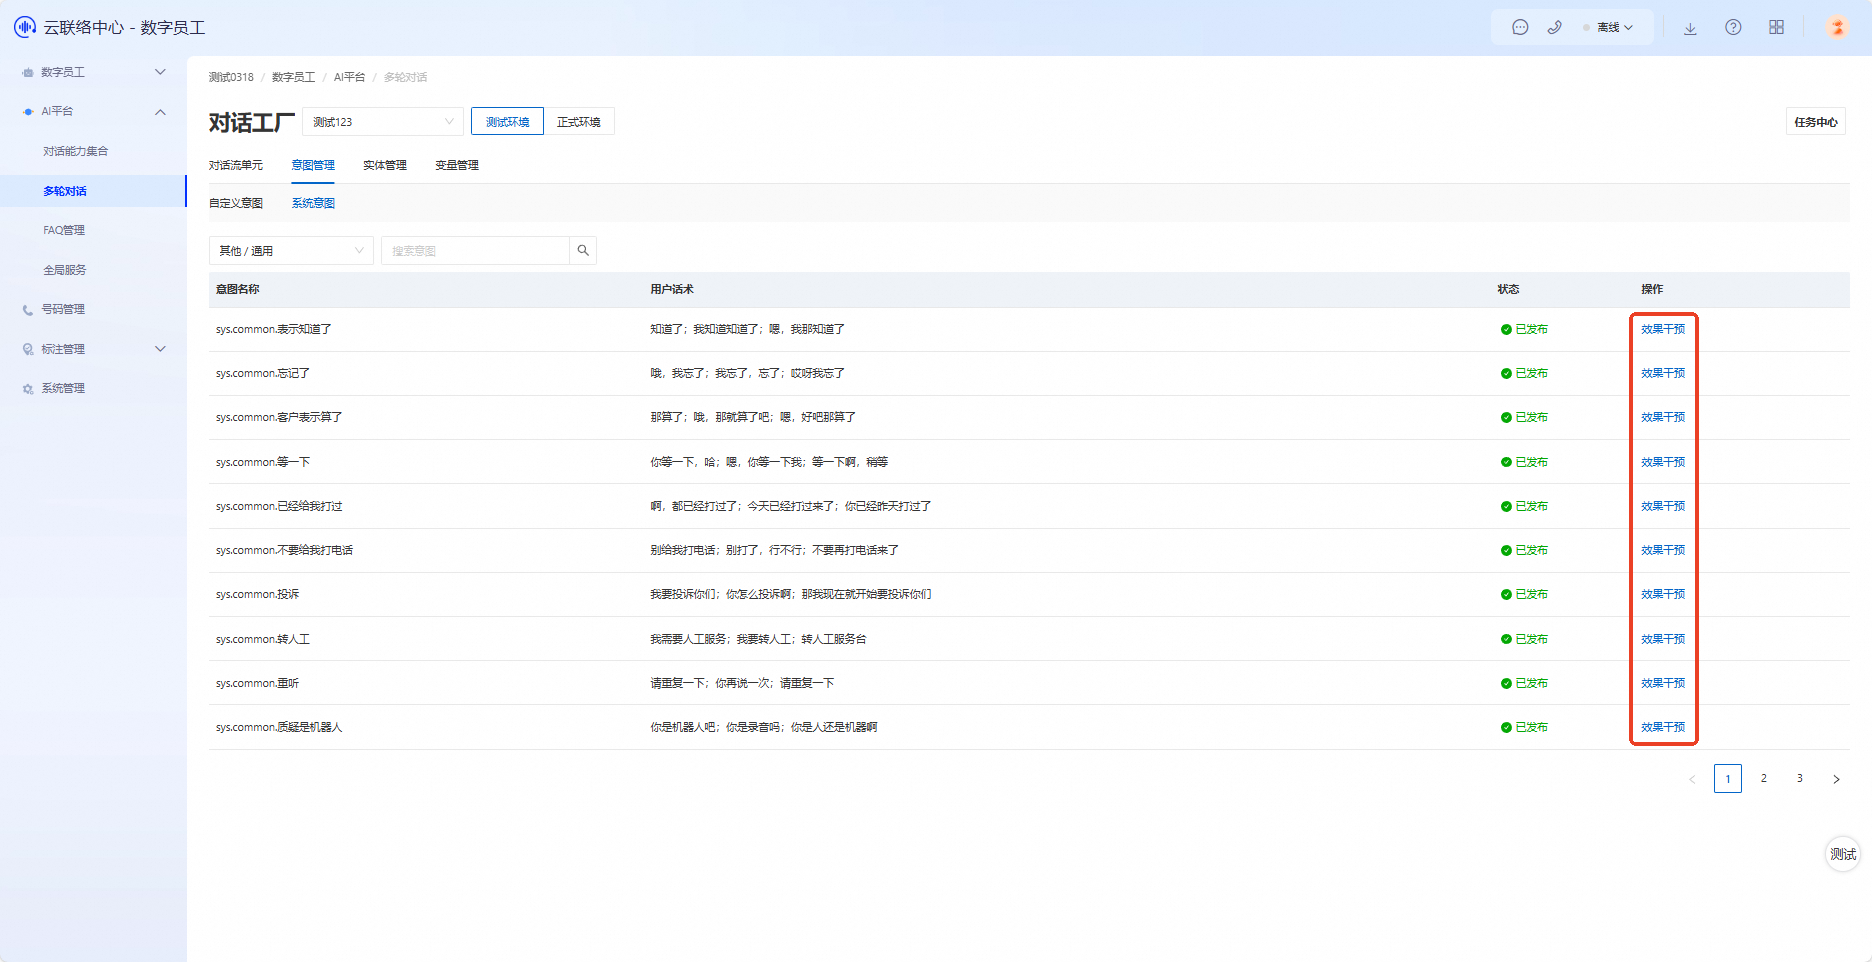
Task: Expand the 数字员工 sidebar chevron
Action: point(160,72)
